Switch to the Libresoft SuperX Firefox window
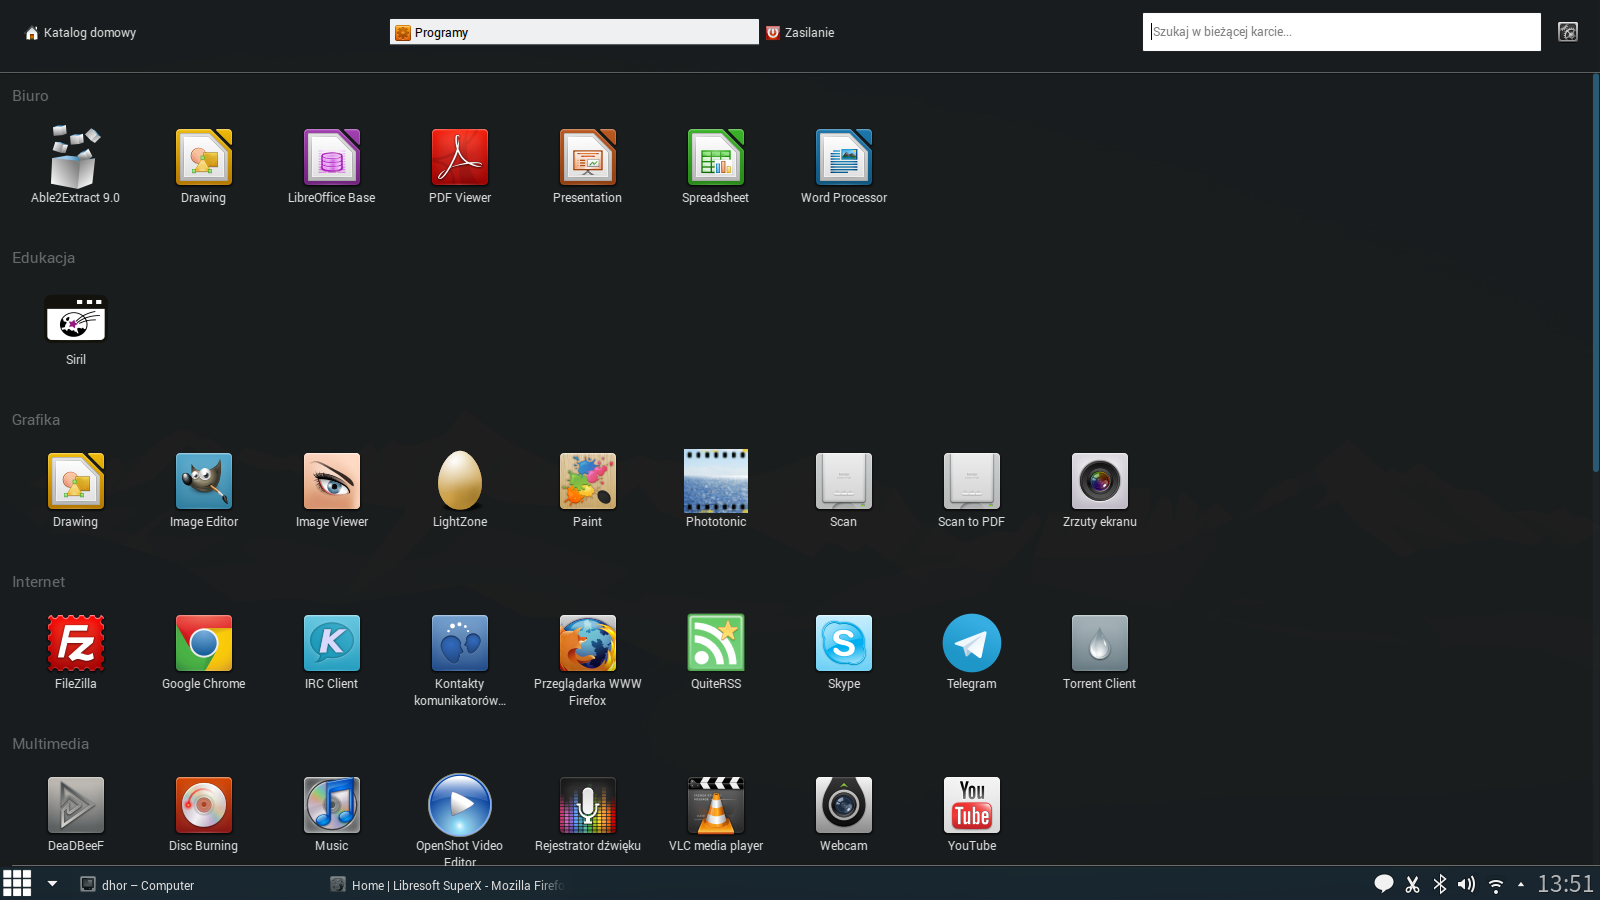Viewport: 1600px width, 900px height. [447, 885]
